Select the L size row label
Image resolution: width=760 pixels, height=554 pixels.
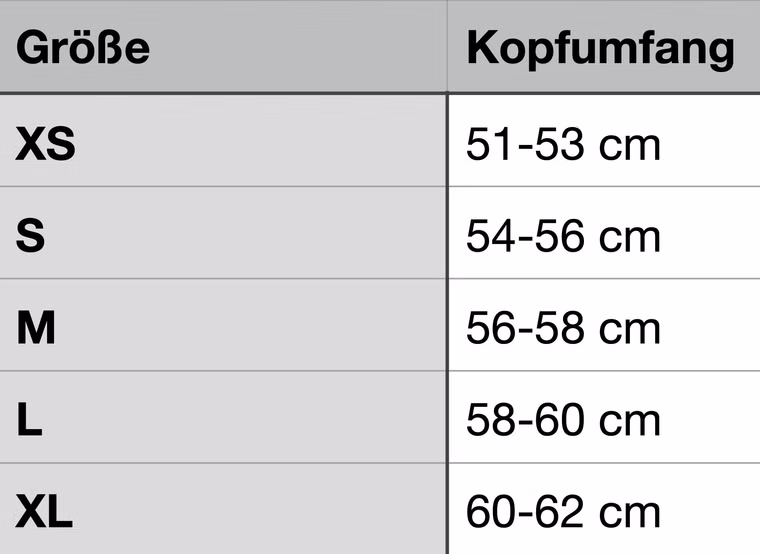coord(29,420)
